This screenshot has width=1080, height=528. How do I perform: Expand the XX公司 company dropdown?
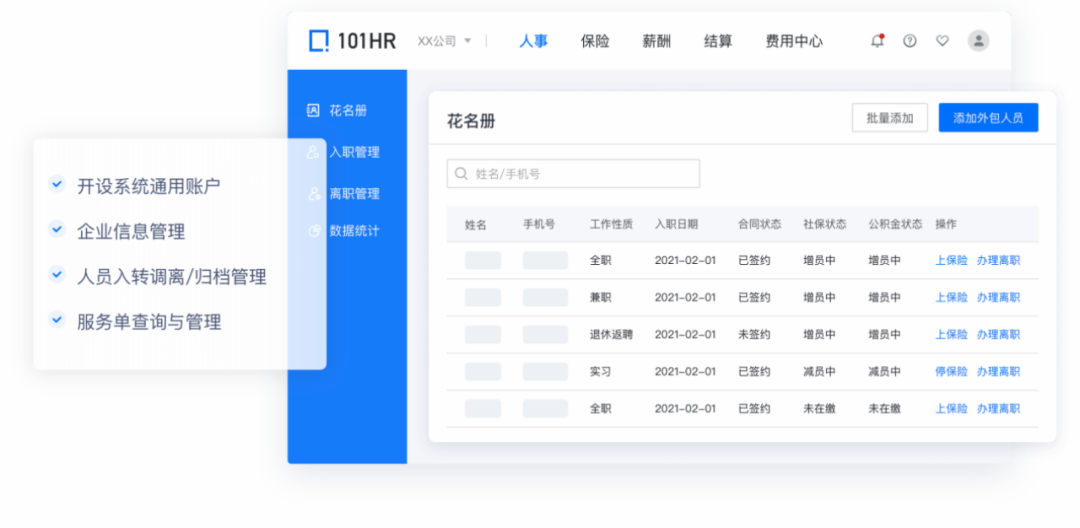pos(445,41)
